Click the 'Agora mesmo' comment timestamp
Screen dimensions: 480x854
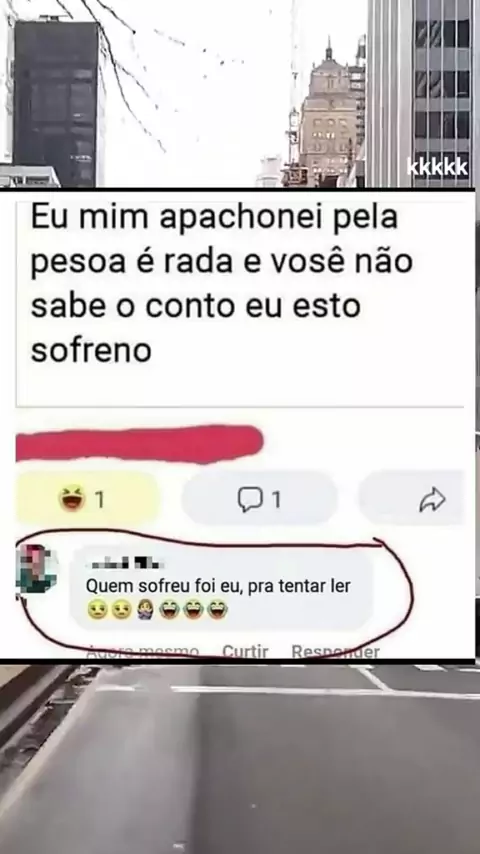tap(143, 651)
